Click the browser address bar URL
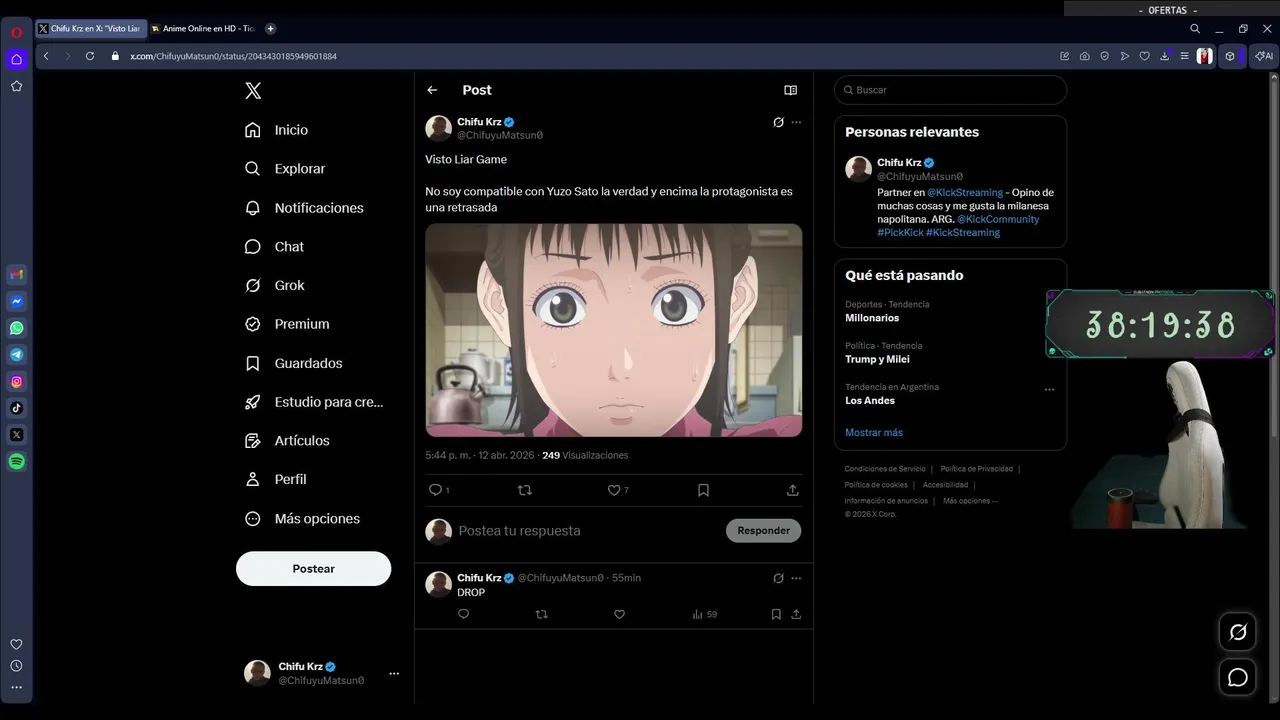1280x720 pixels. coord(233,56)
